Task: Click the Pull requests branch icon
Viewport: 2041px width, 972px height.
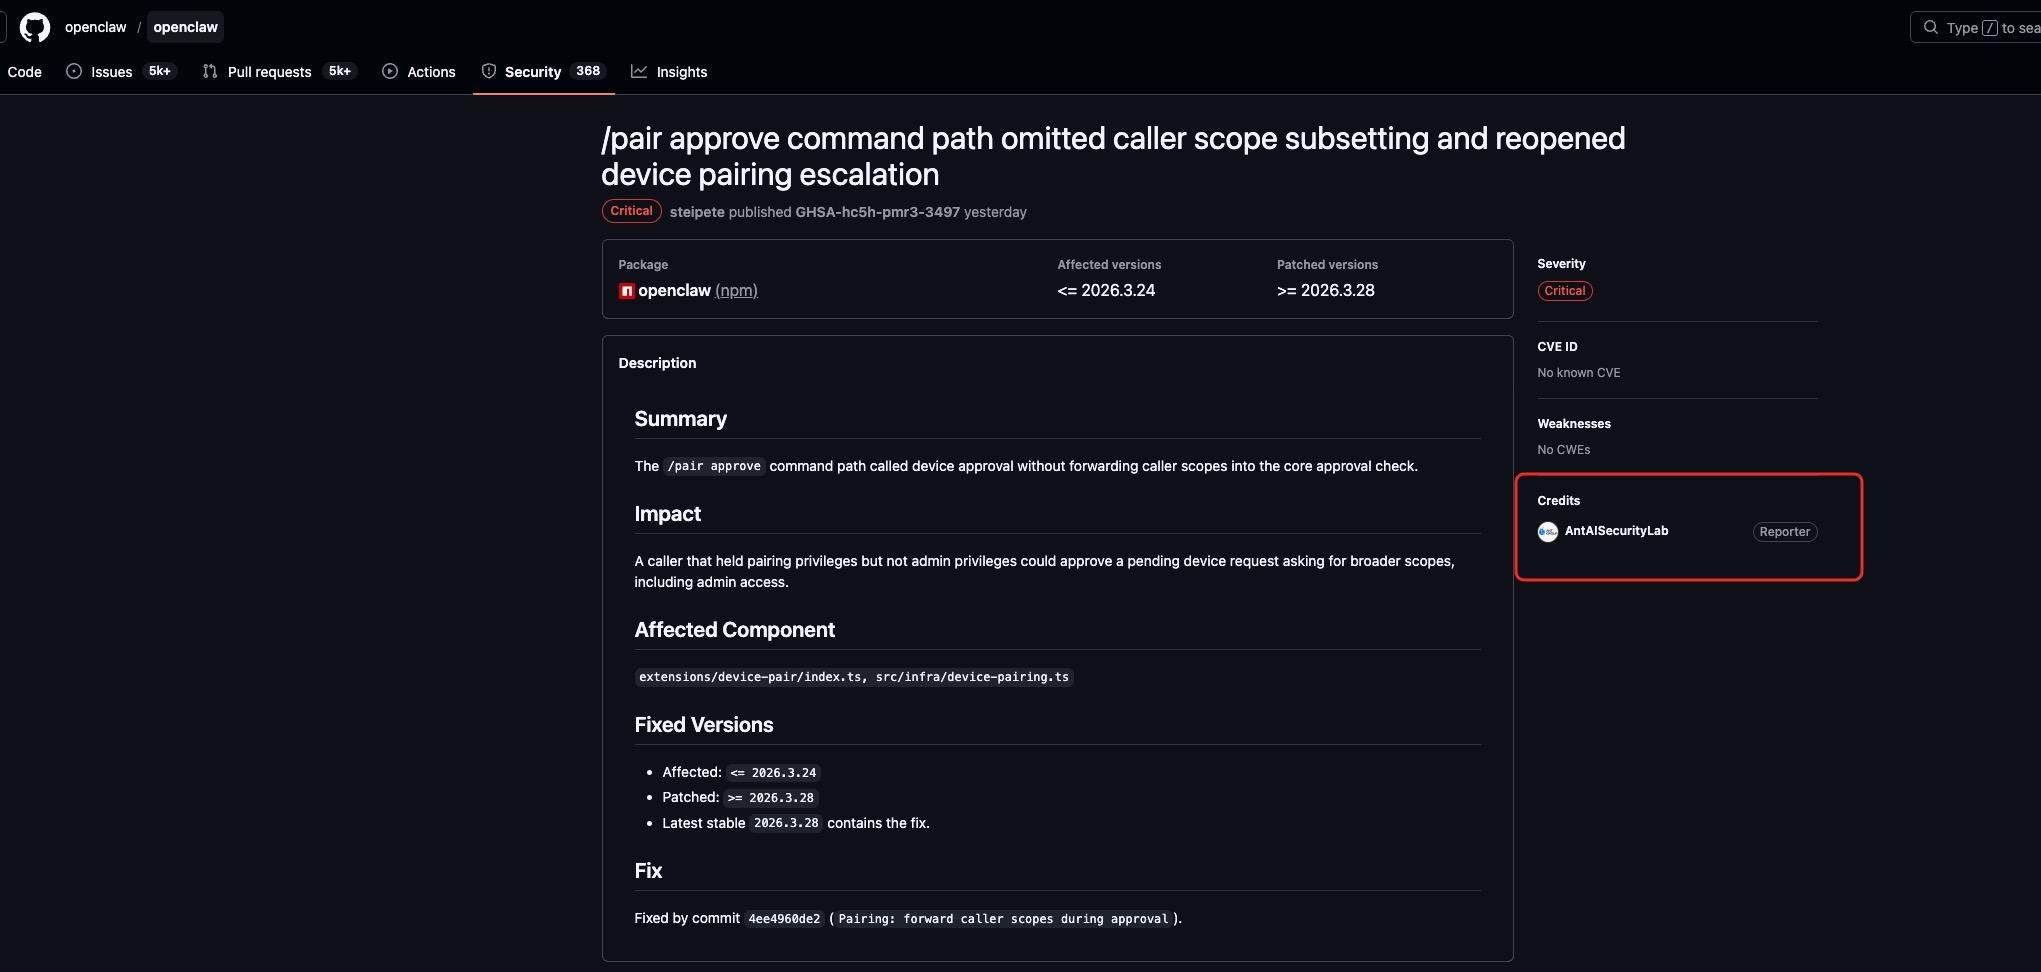Action: 210,71
